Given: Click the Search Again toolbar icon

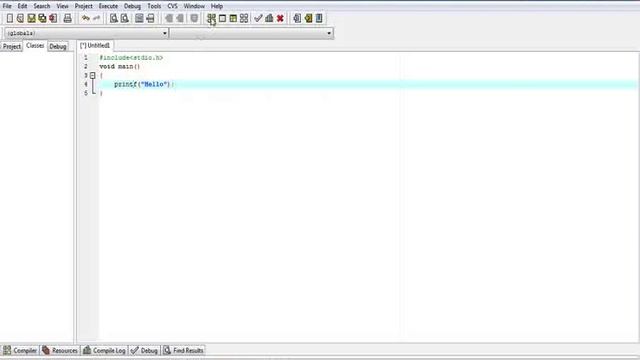Looking at the screenshot, I should pos(139,18).
